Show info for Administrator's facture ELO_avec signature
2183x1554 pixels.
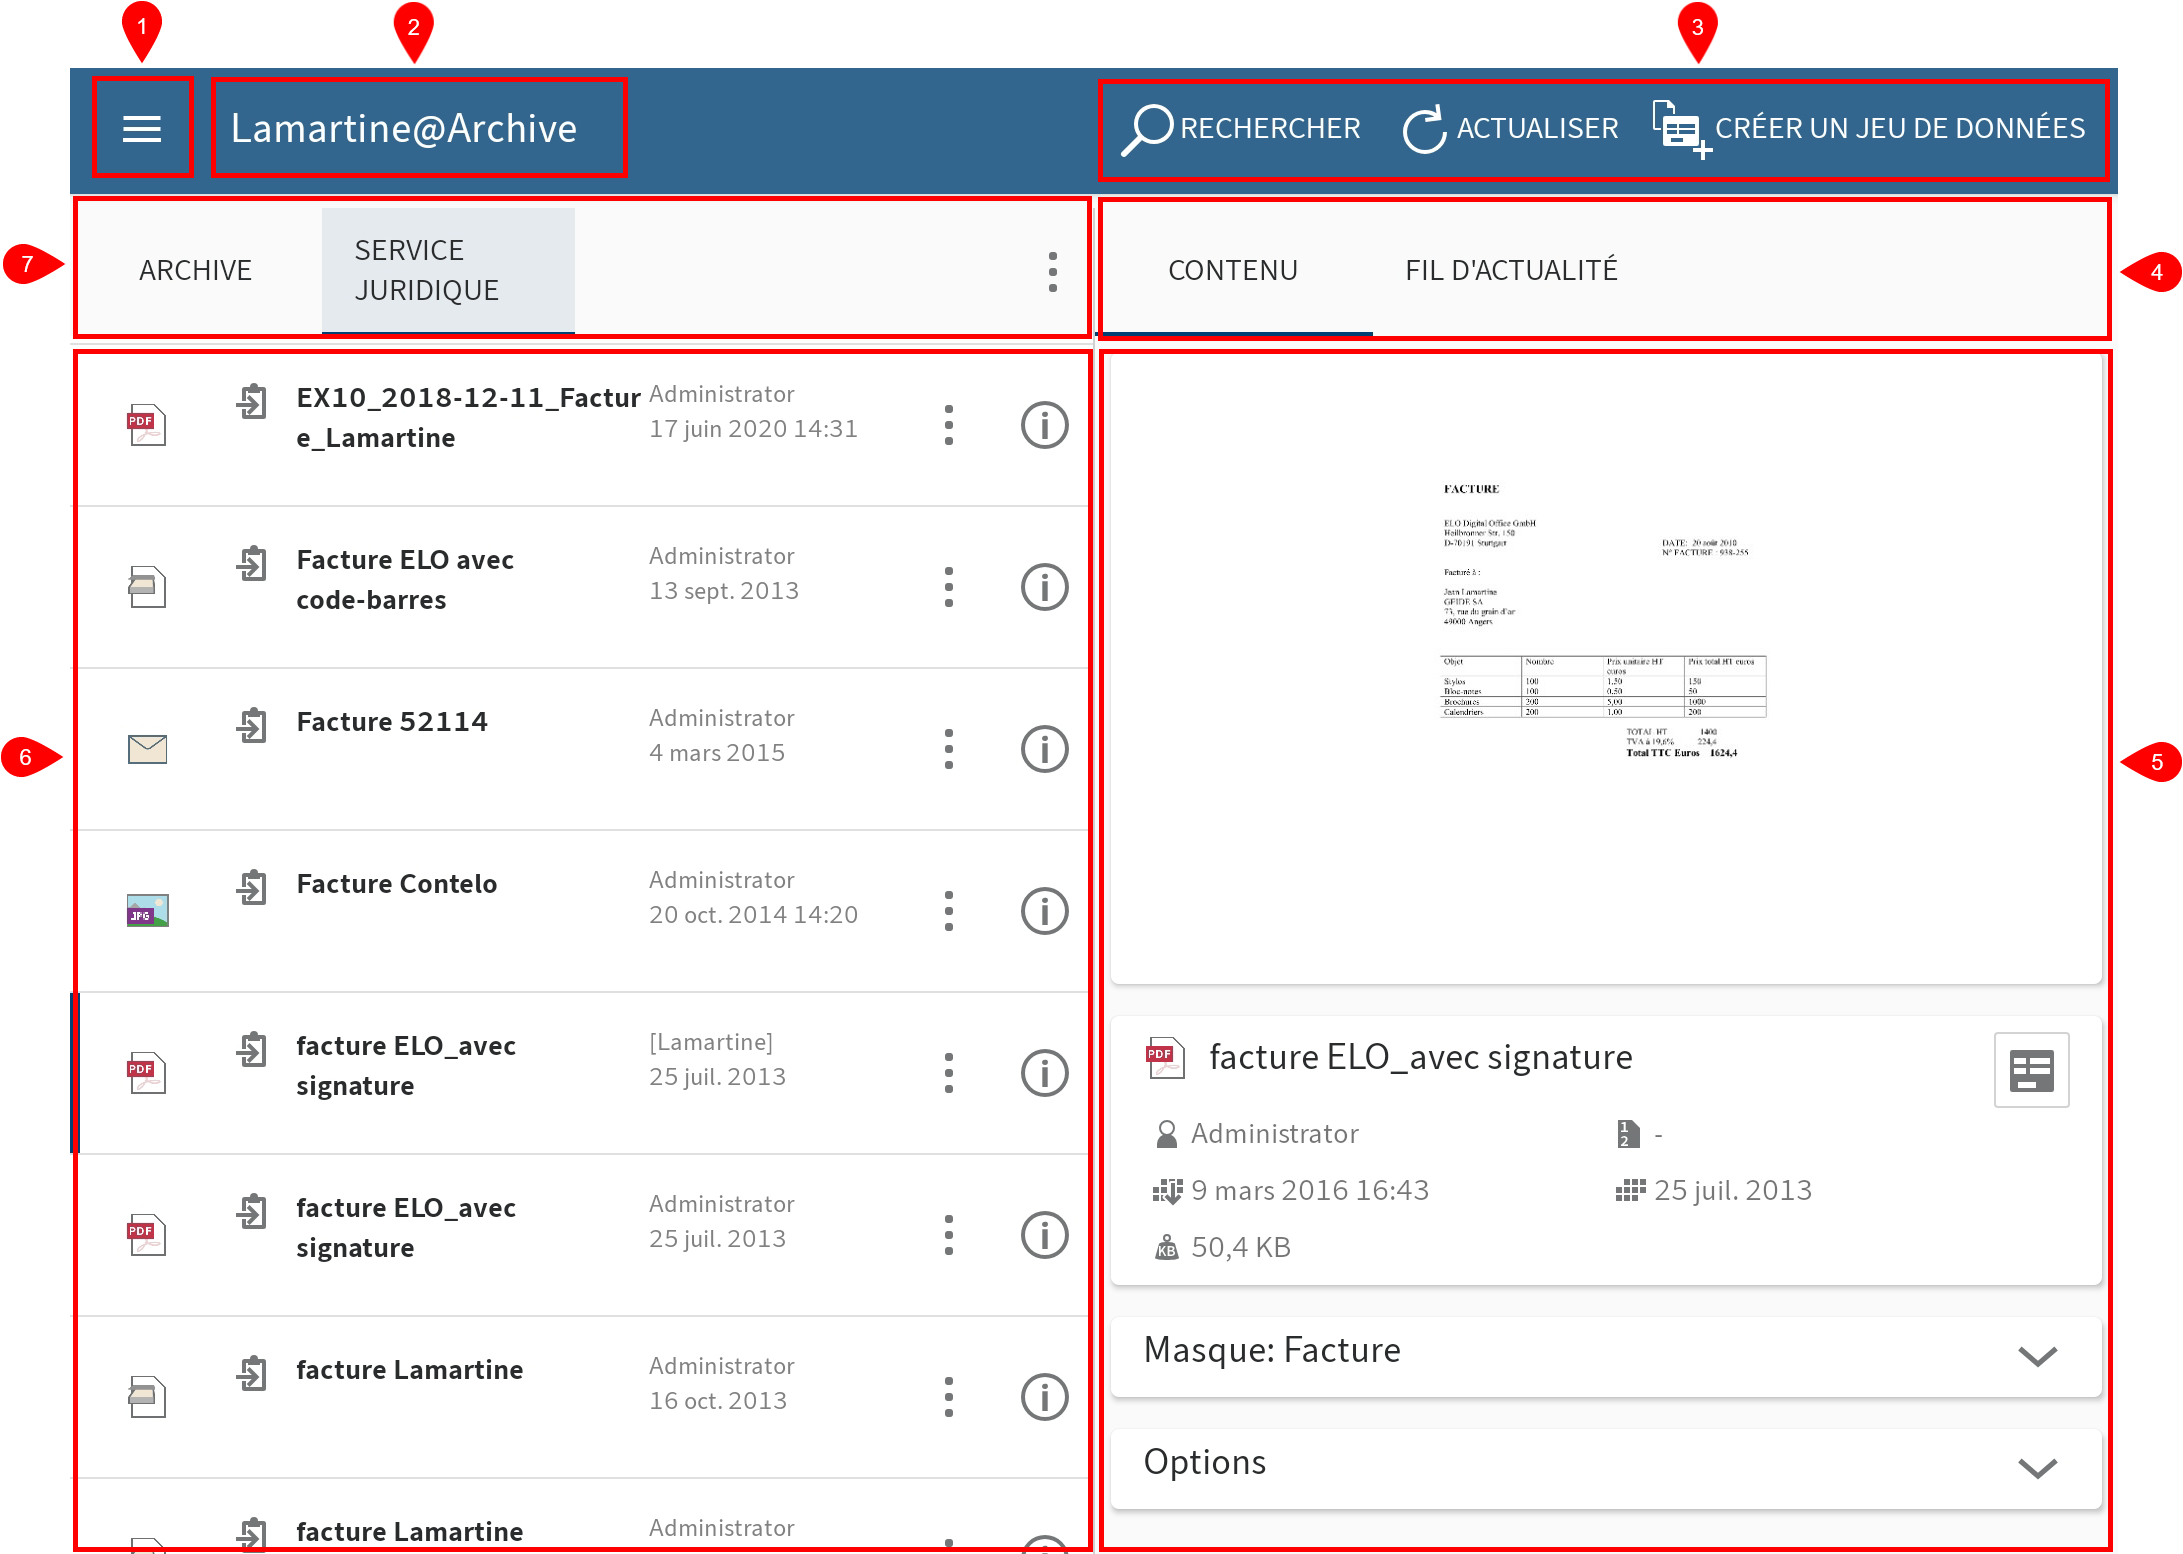coord(1044,1235)
